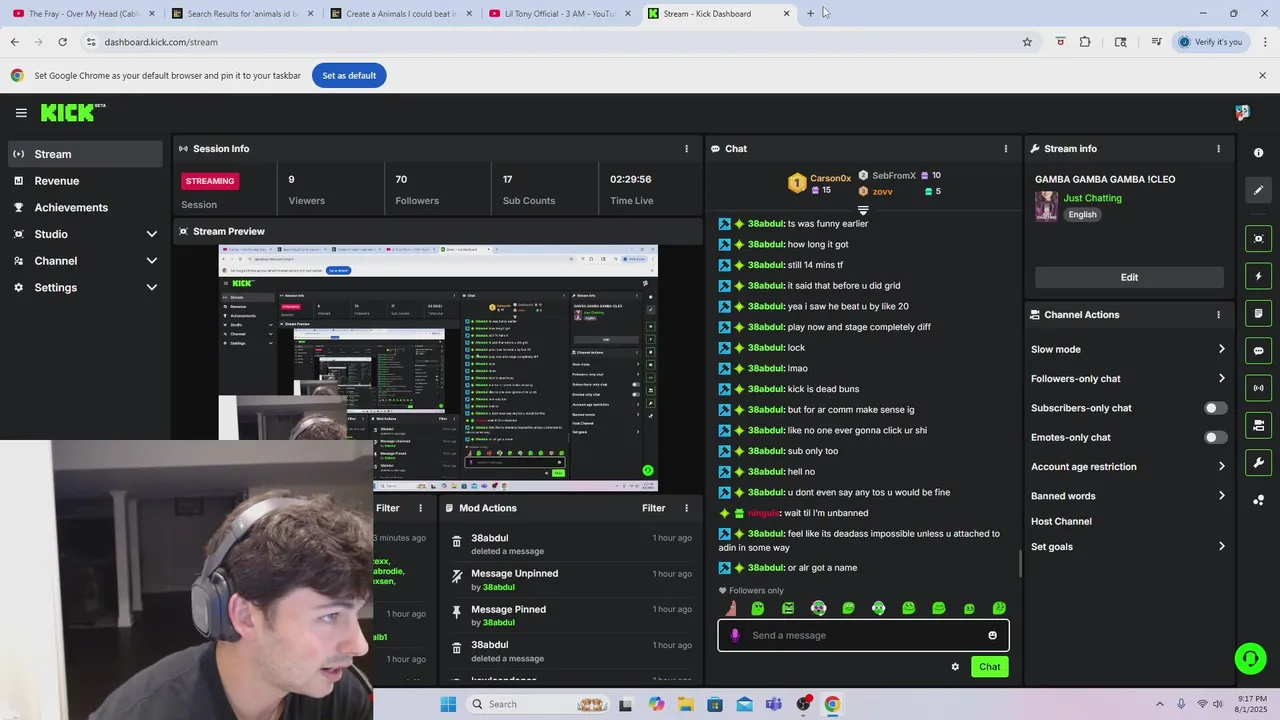The width and height of the screenshot is (1280, 720).
Task: Bookmark this page with star icon
Action: pos(1027,42)
